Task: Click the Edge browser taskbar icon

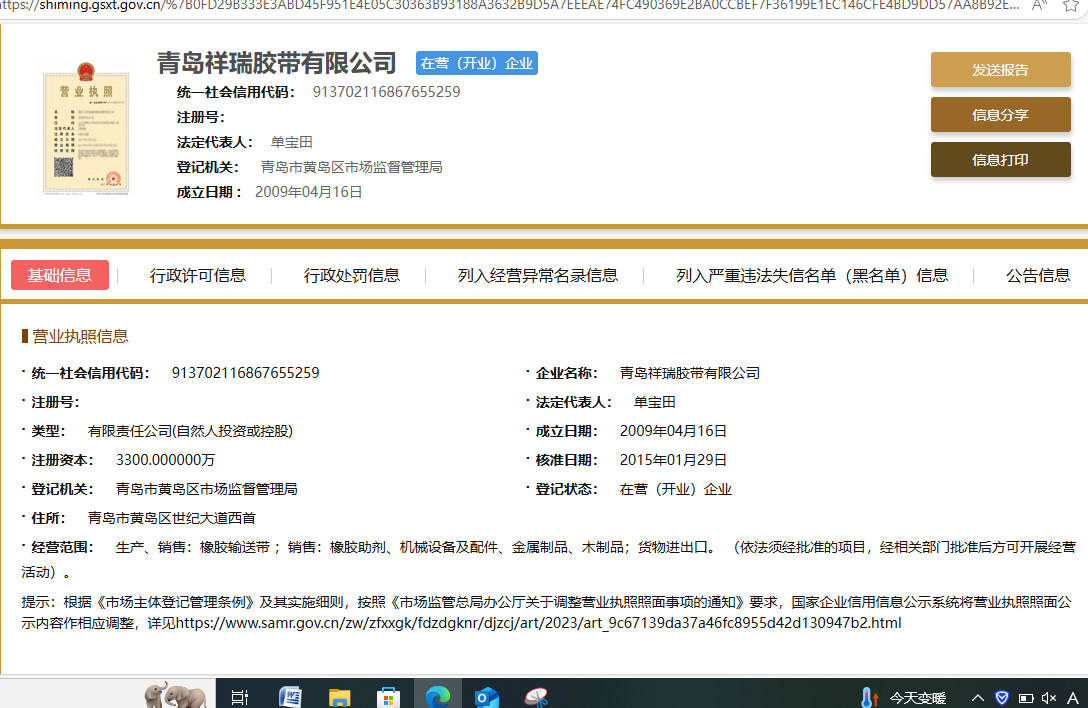Action: 438,696
